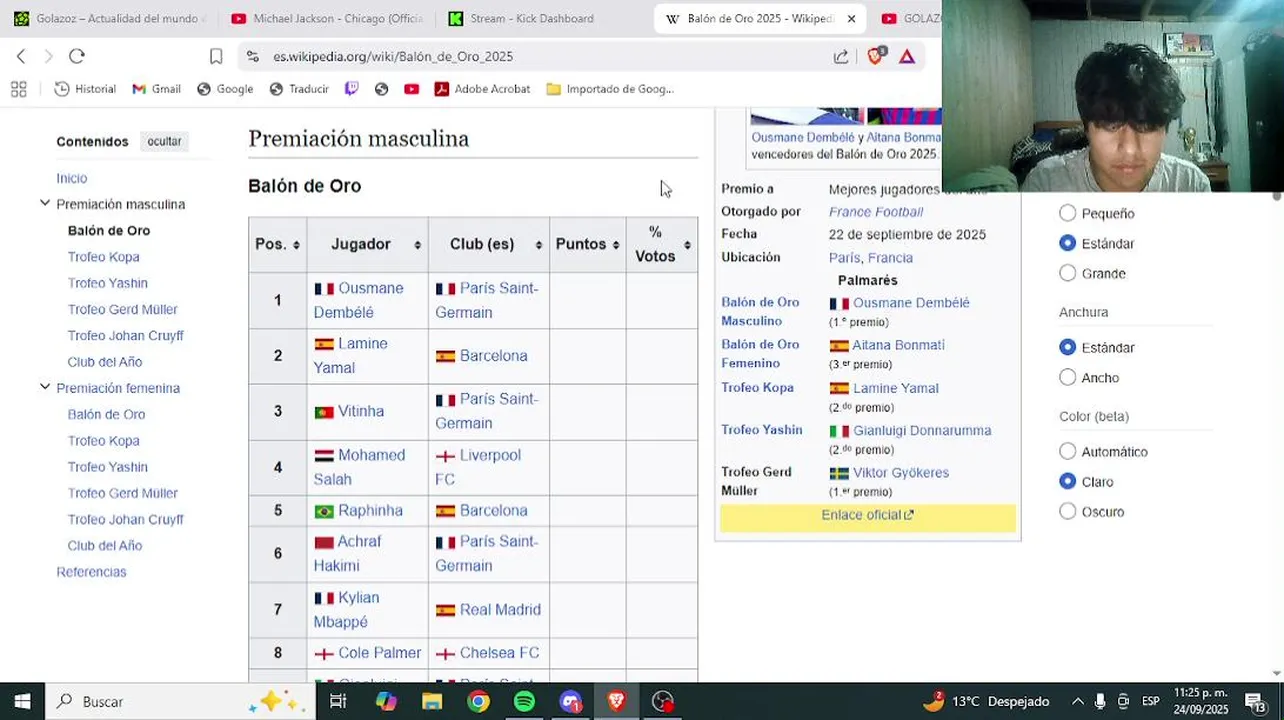Sort the table by Pos. column

278,244
